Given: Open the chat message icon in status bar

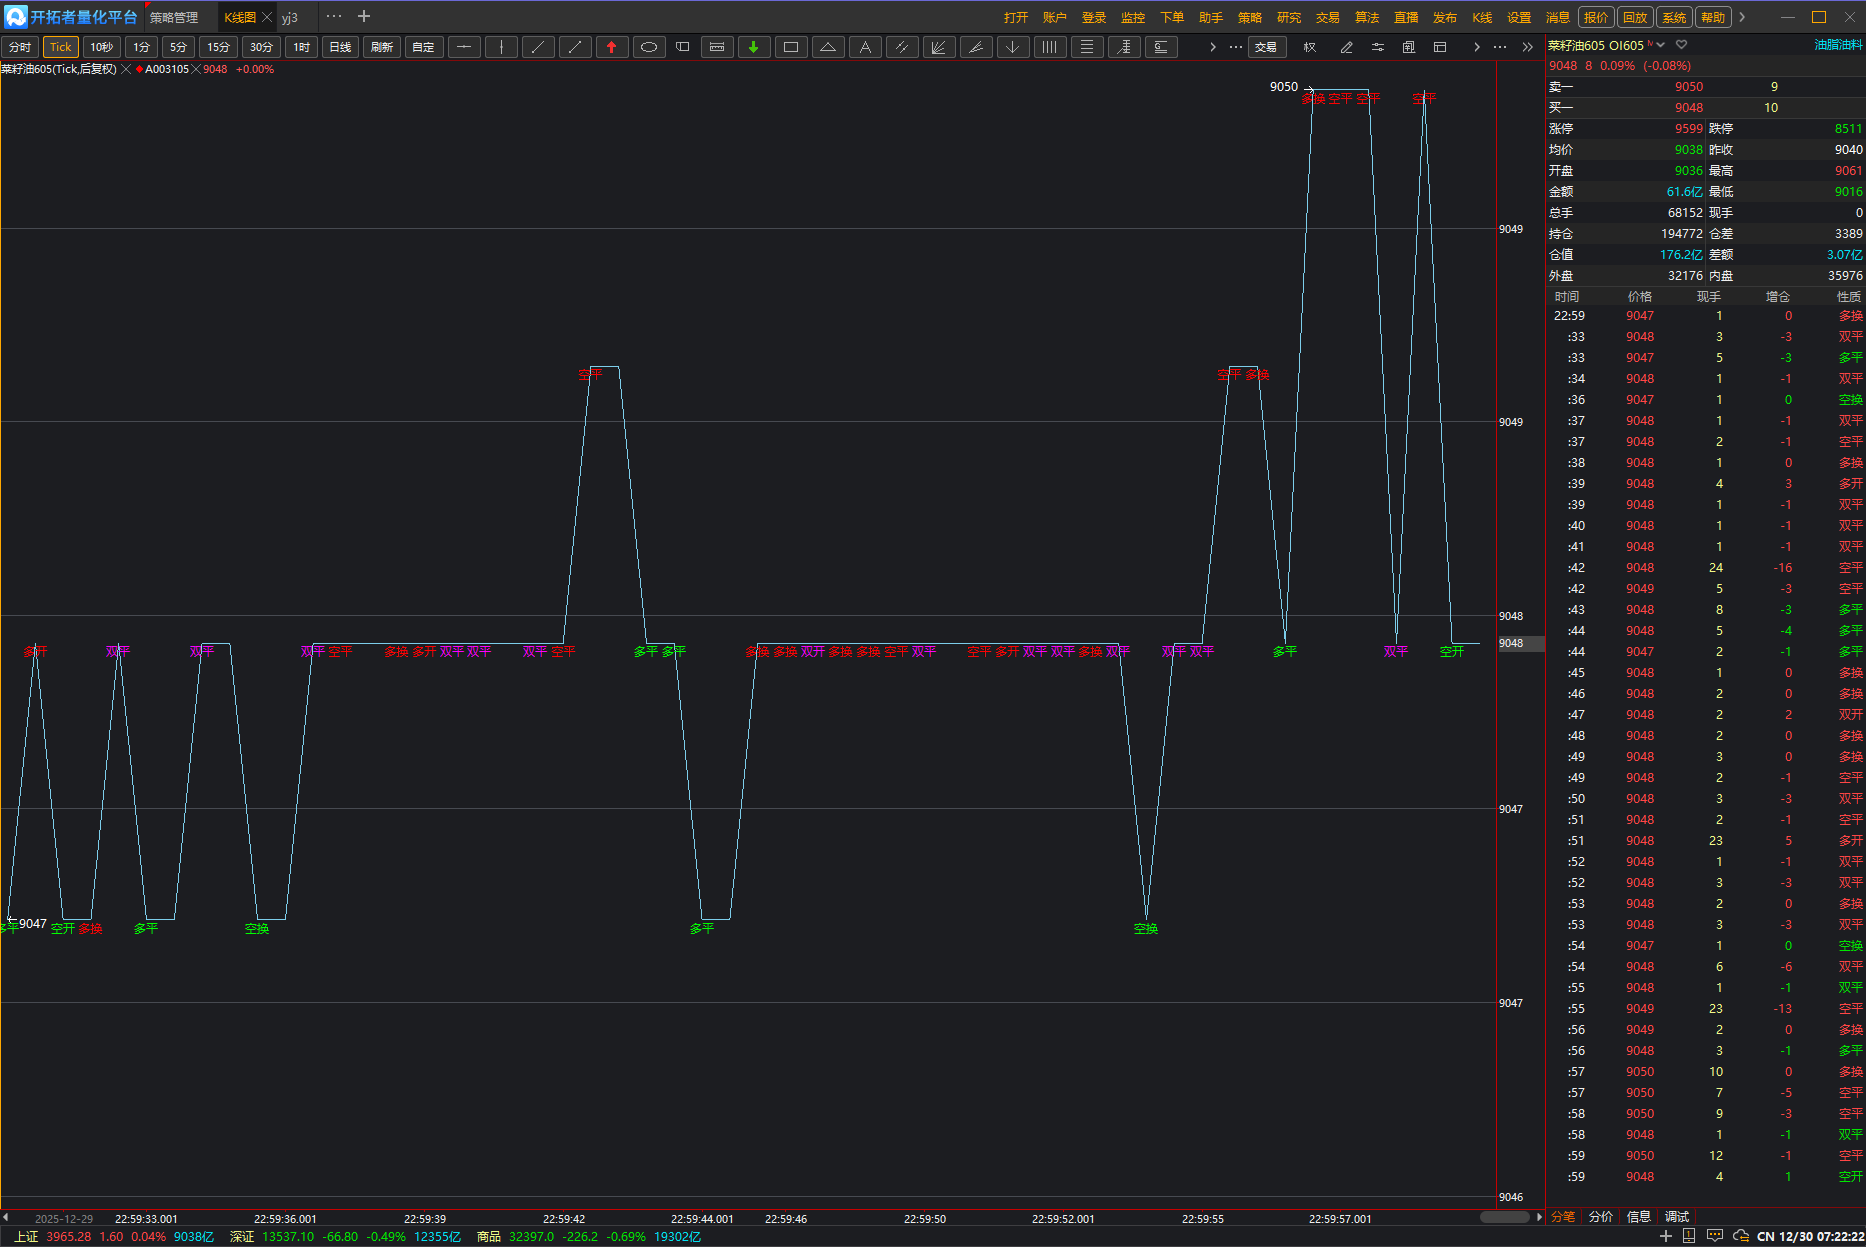Looking at the screenshot, I should pyautogui.click(x=1715, y=1237).
